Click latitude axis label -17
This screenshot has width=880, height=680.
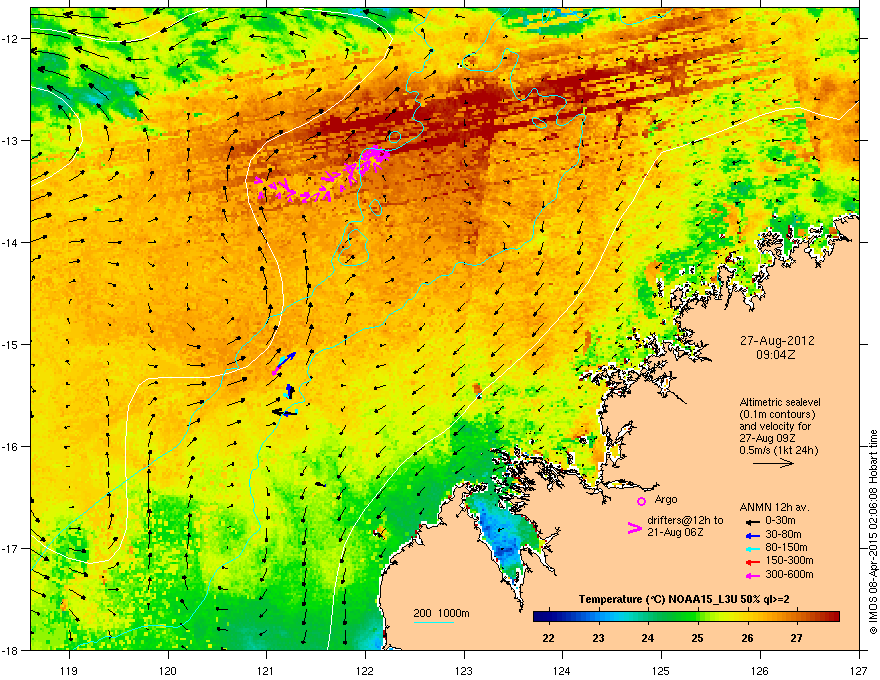tap(10, 548)
